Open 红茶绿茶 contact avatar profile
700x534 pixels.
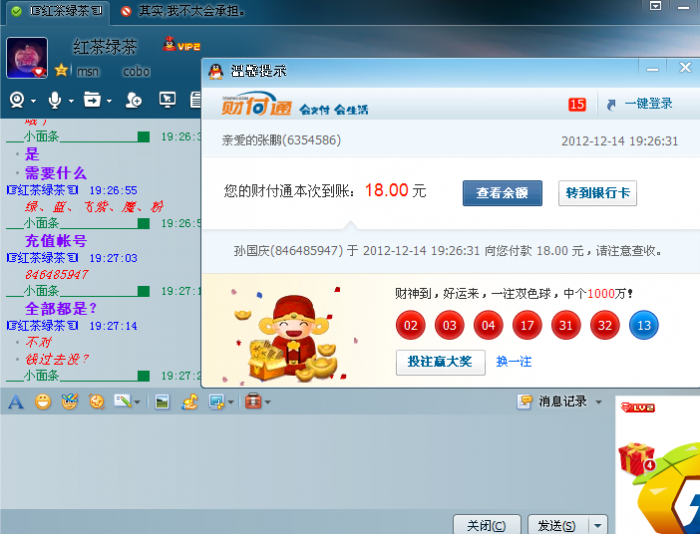(x=27, y=58)
